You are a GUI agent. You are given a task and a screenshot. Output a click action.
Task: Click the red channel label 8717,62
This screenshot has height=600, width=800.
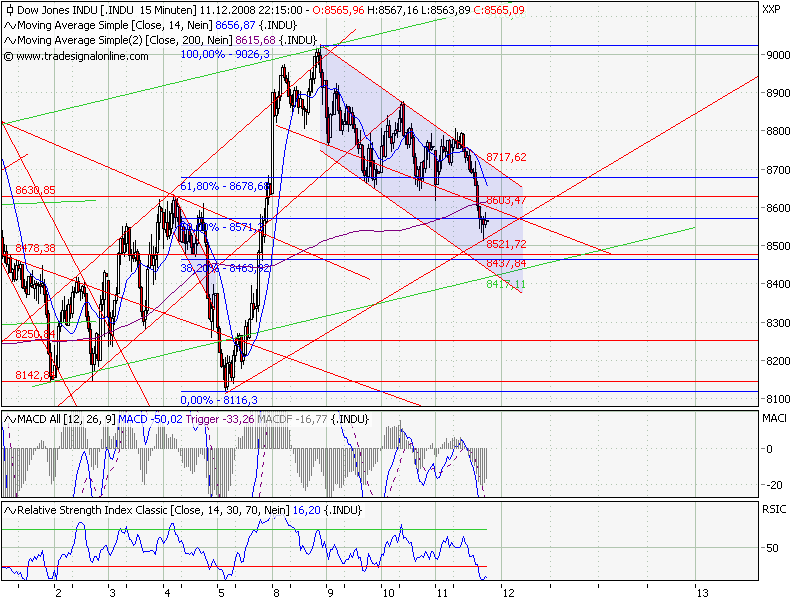tap(506, 157)
